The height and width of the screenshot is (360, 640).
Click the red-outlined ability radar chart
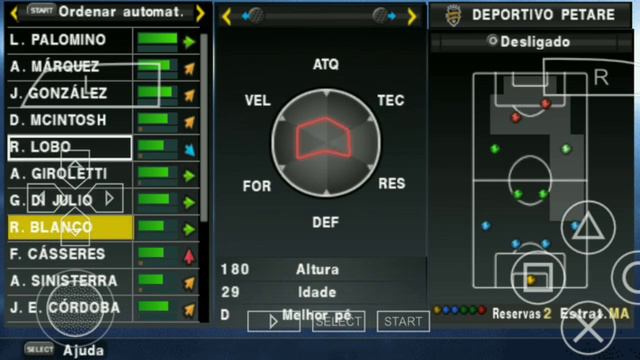pyautogui.click(x=324, y=138)
